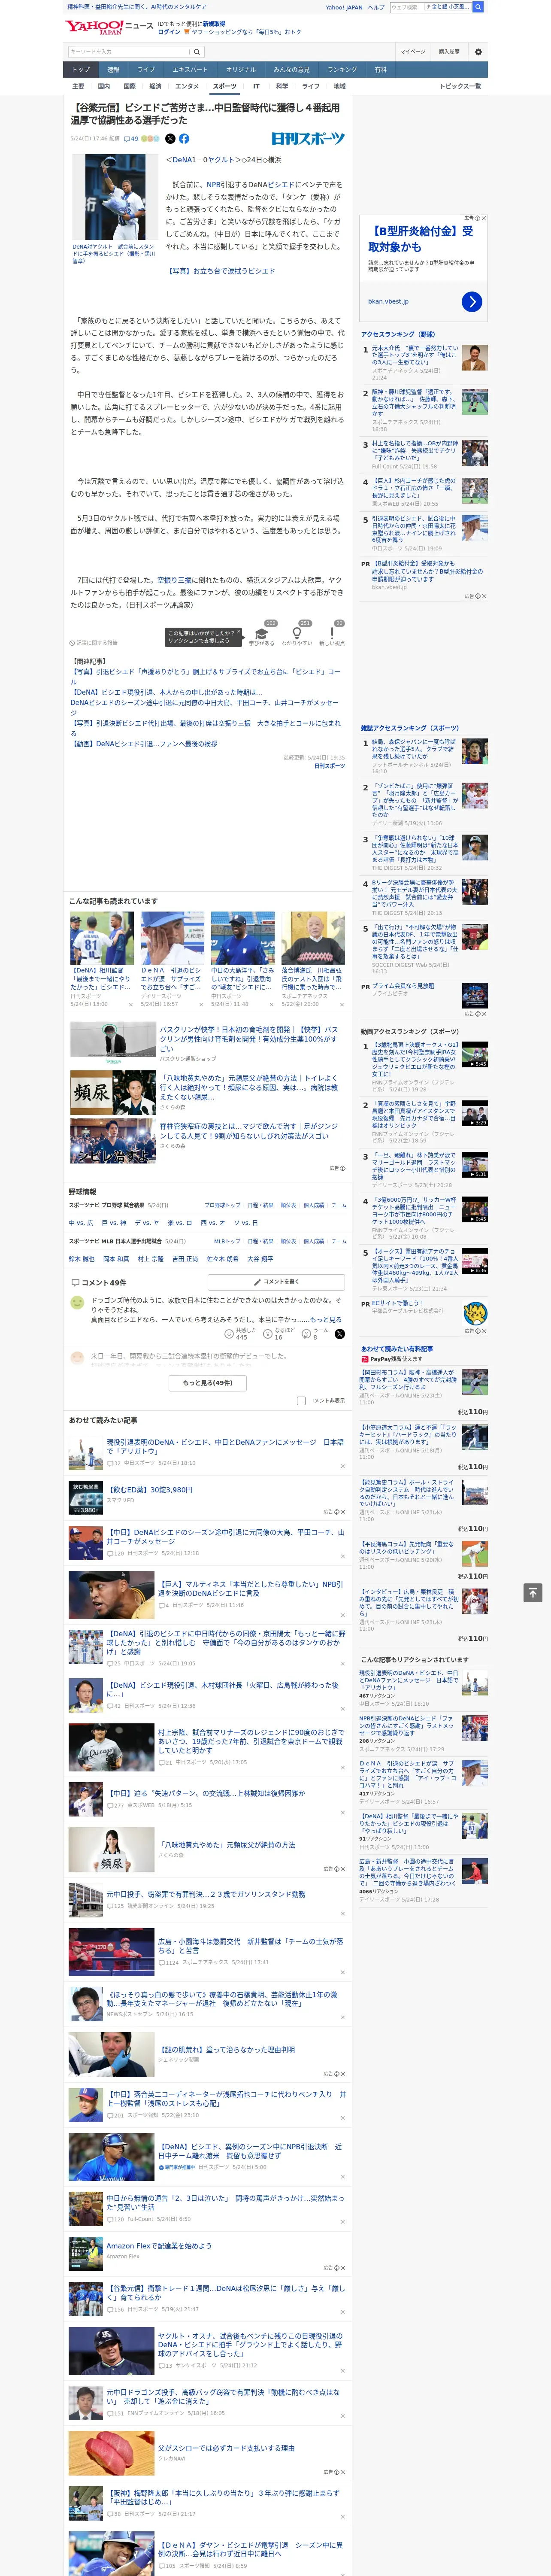React with 学びがある graduation cap icon

coord(262,634)
